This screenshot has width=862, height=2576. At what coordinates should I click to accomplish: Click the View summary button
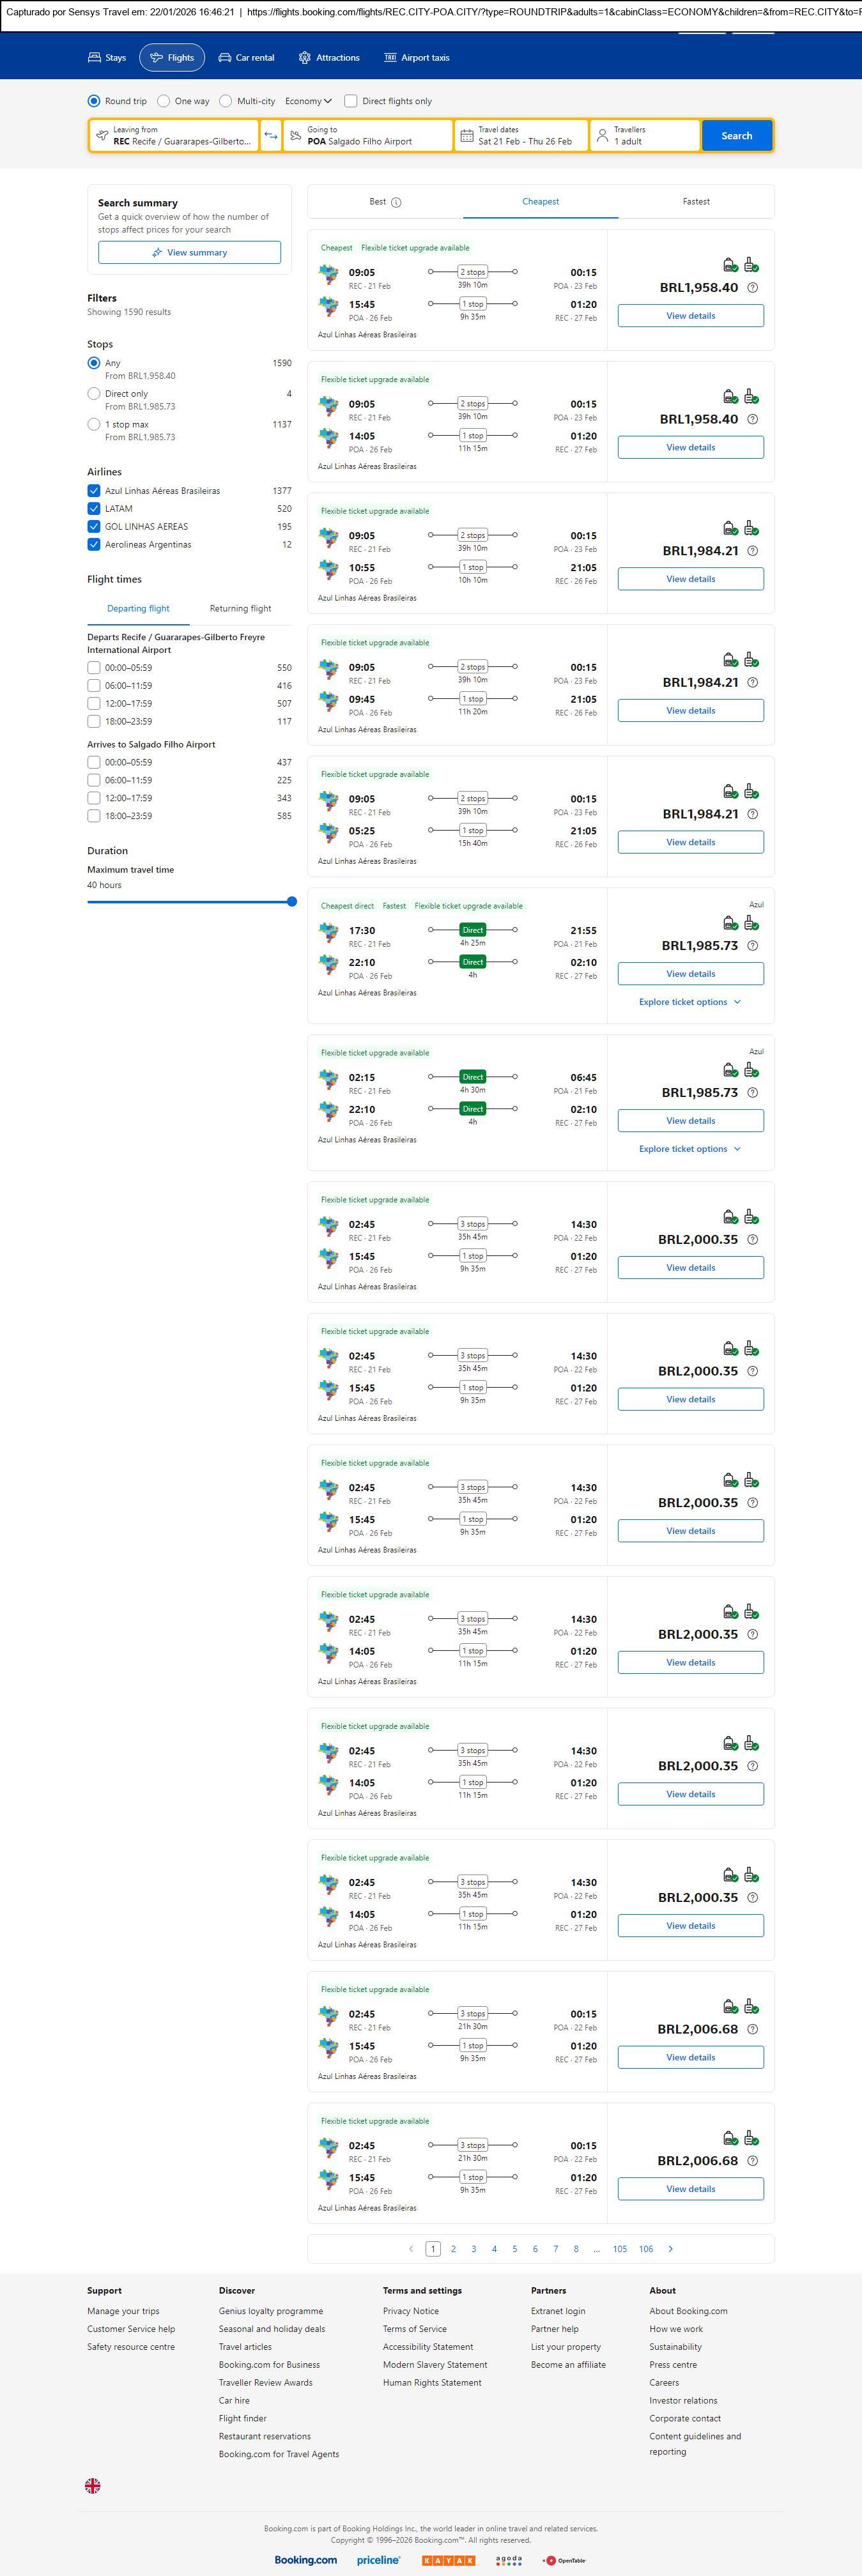189,253
